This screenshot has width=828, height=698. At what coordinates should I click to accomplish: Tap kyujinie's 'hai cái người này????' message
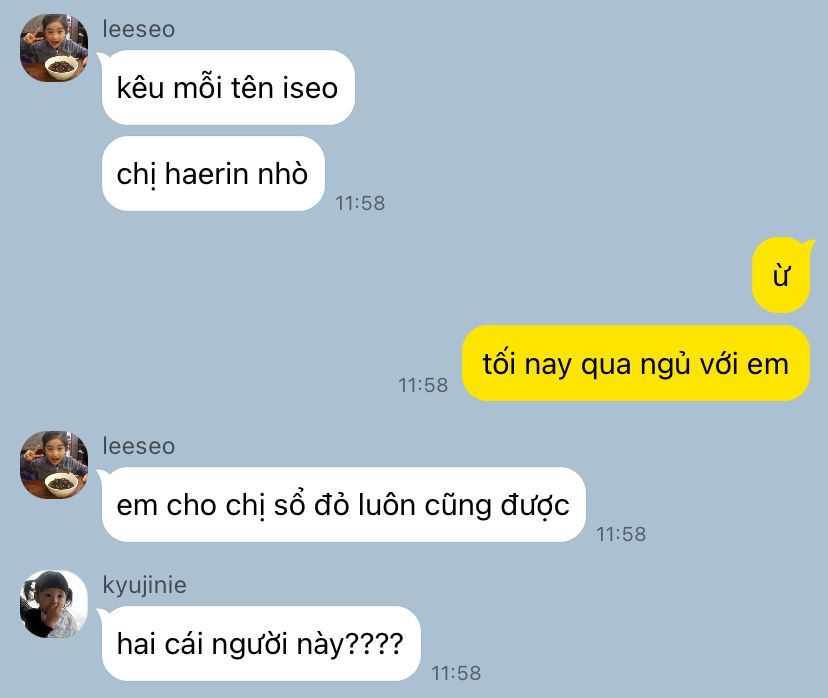(x=261, y=644)
